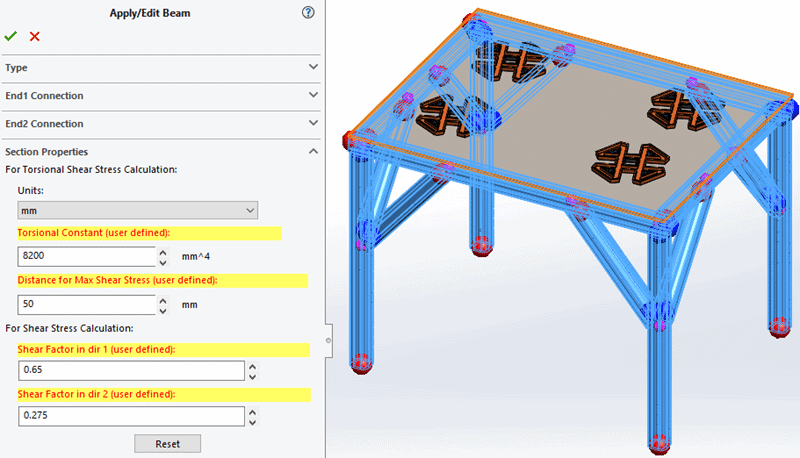Click the green checkmark to accept
The height and width of the screenshot is (458, 800).
point(11,36)
